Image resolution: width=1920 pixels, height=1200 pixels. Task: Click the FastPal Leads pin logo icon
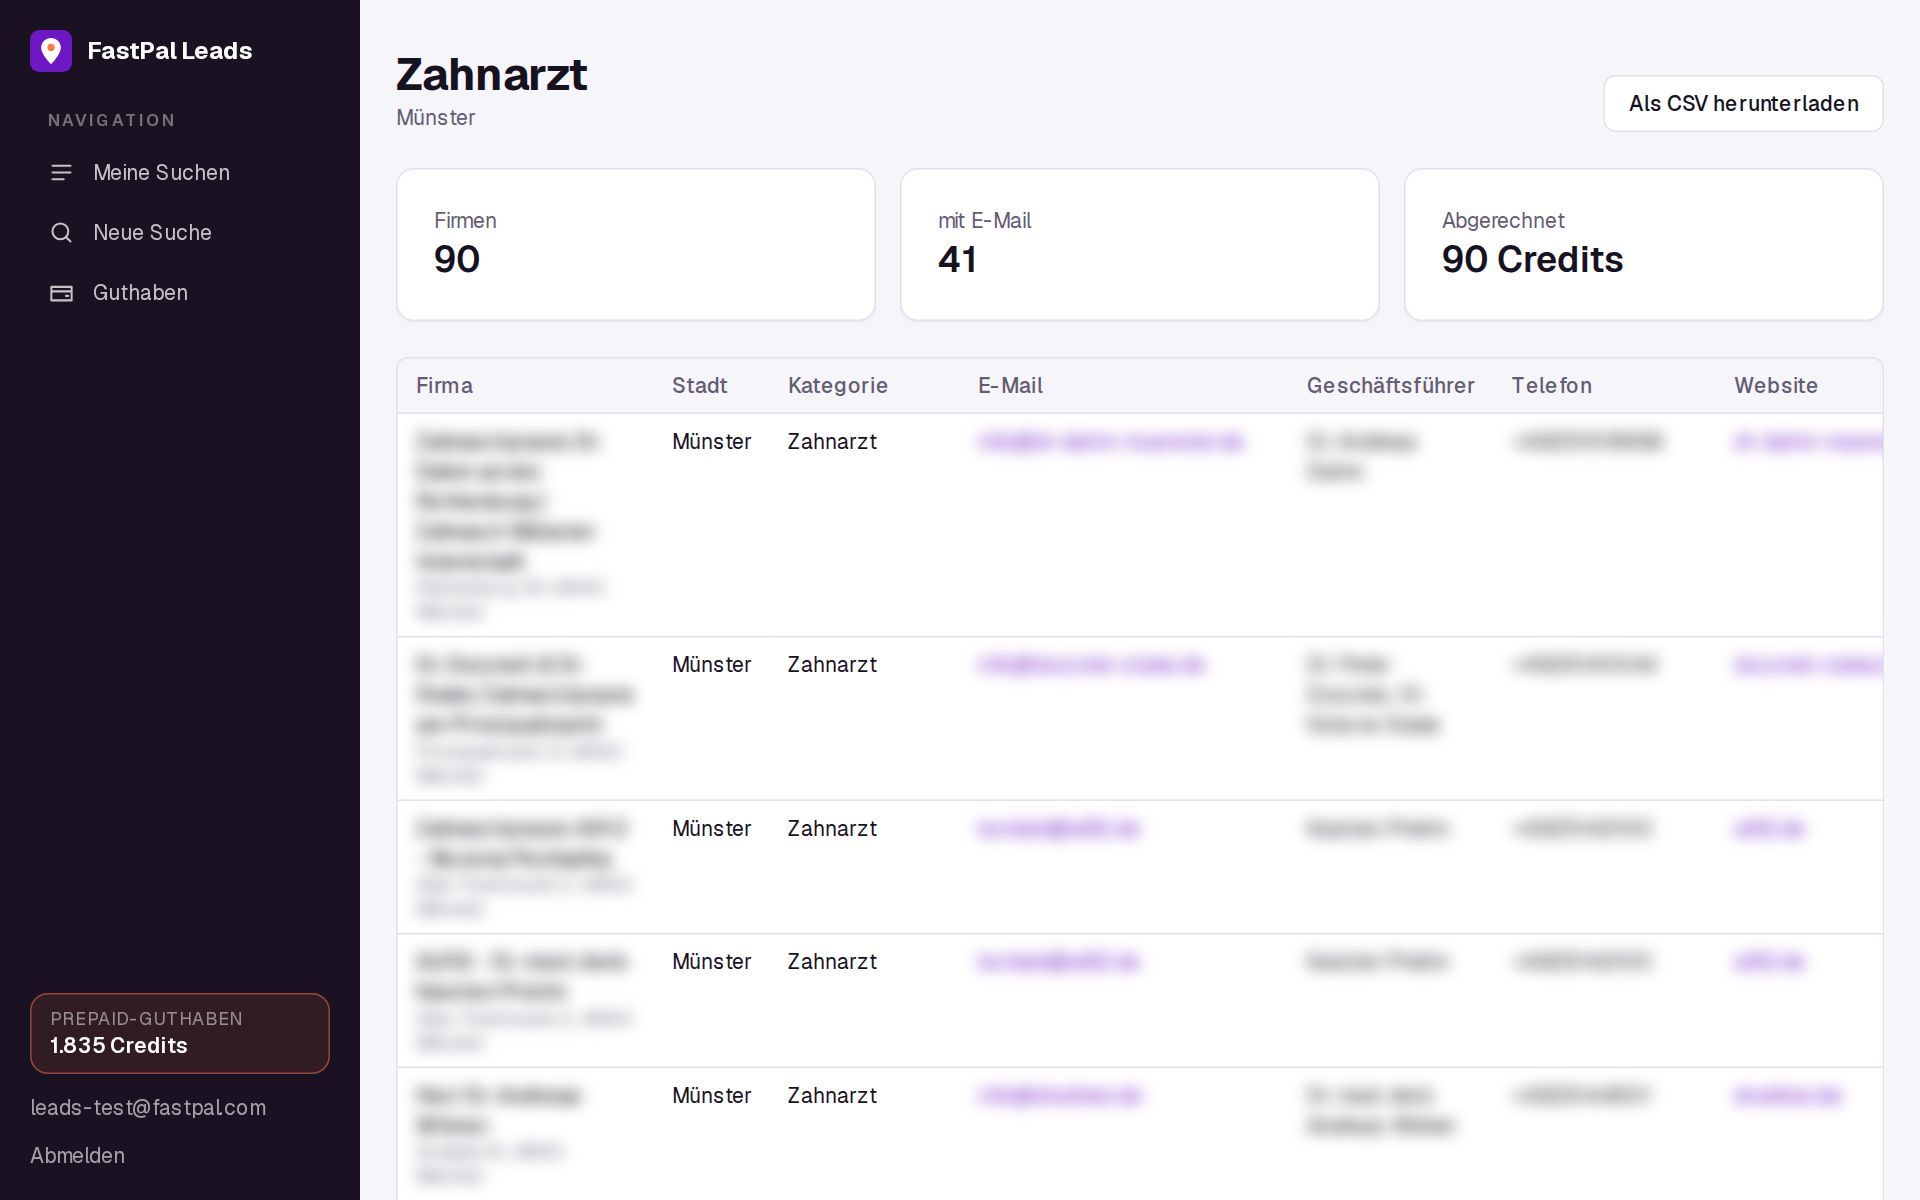pos(51,51)
